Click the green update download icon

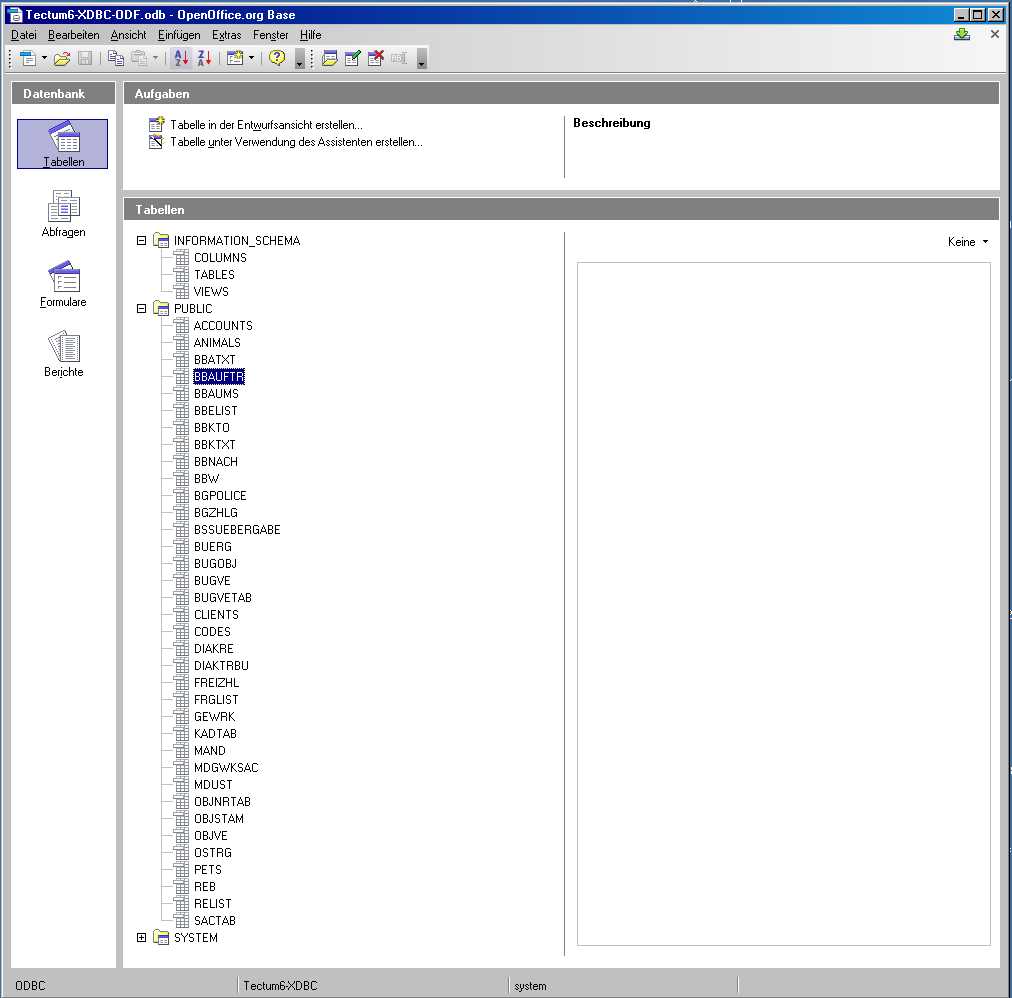coord(962,34)
